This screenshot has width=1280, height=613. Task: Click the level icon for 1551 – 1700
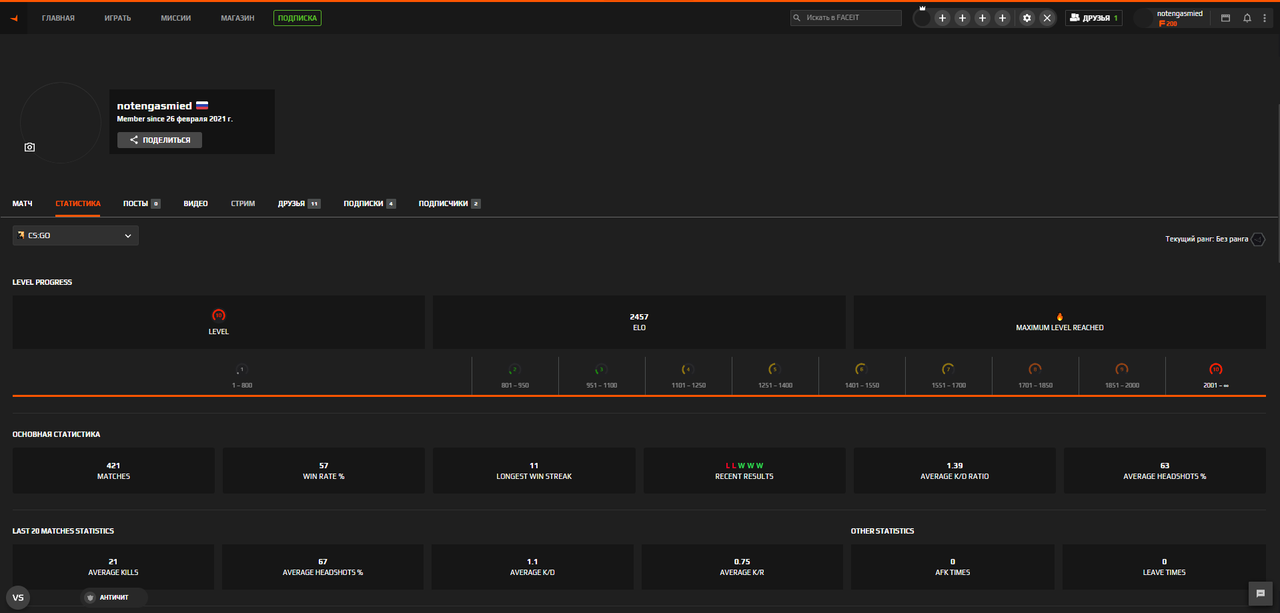click(948, 369)
